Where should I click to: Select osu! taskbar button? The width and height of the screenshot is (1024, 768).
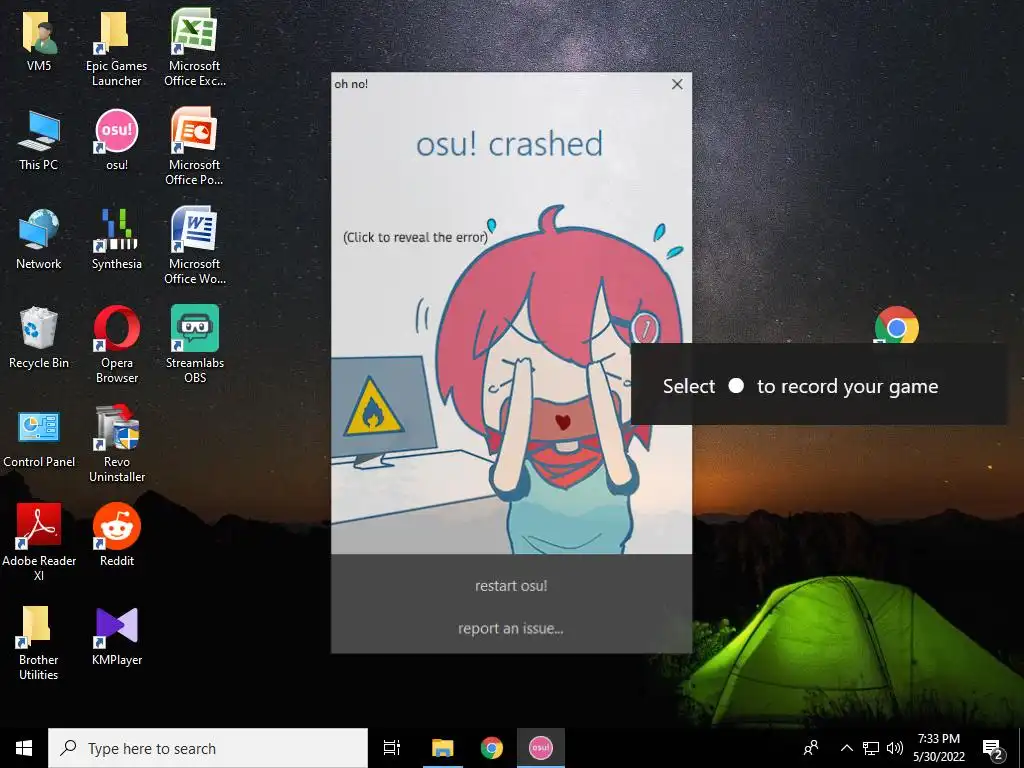[541, 748]
